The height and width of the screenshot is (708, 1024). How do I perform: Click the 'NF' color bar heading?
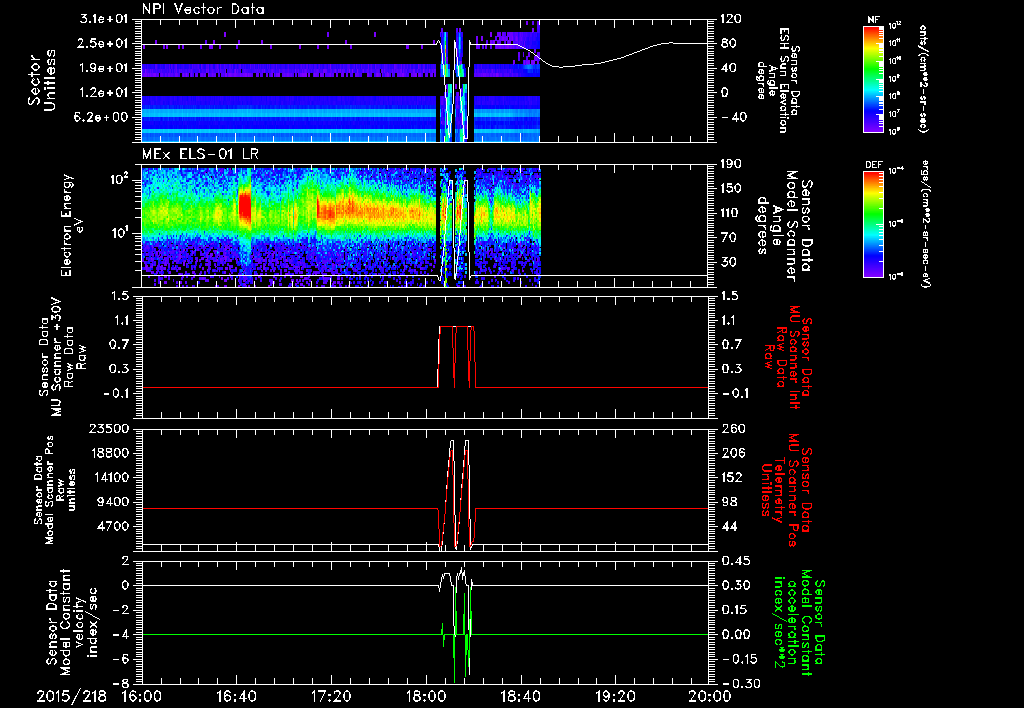pyautogui.click(x=873, y=20)
